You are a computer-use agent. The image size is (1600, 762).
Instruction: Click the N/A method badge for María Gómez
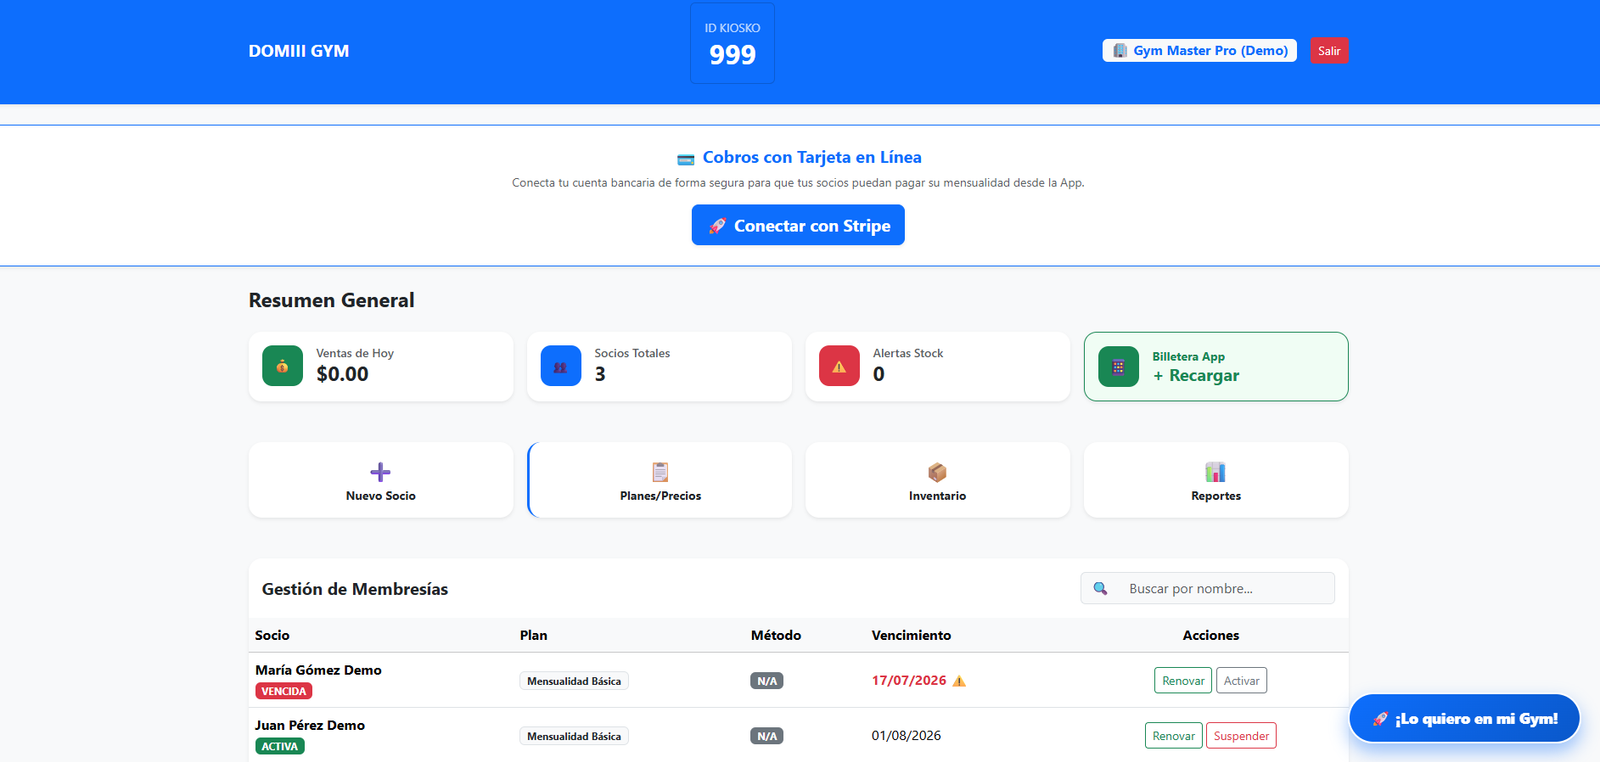pos(767,681)
